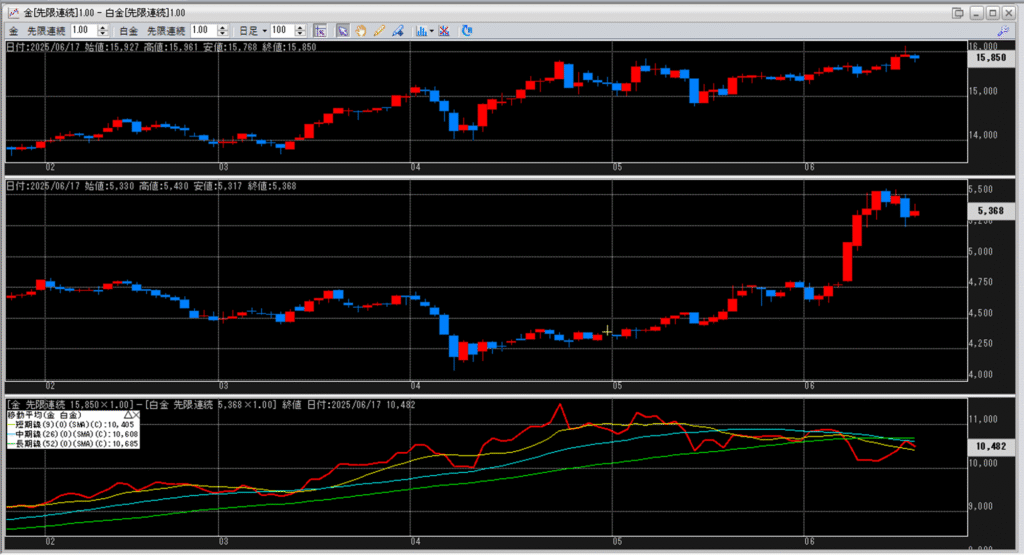Minimize the chart window

pos(976,12)
